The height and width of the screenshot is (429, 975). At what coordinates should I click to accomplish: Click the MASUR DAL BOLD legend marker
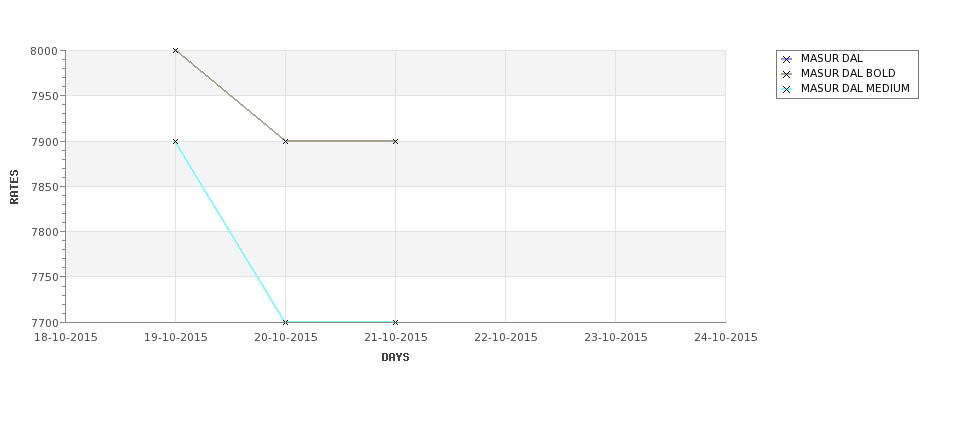click(x=786, y=74)
